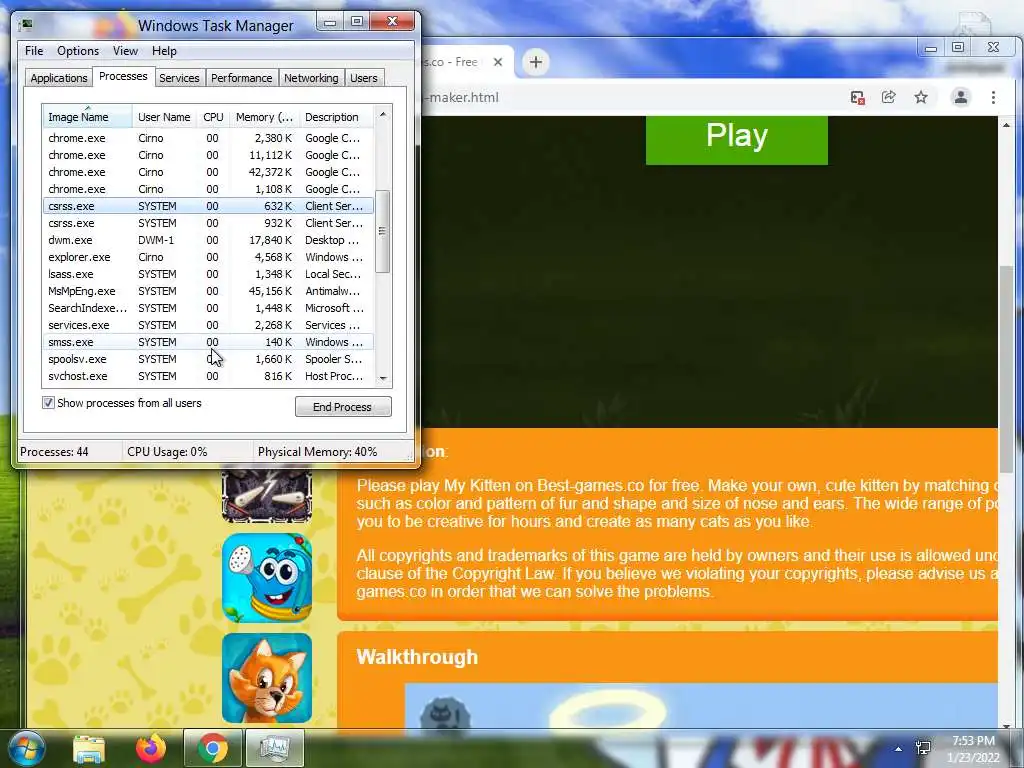Open the Options menu

78,51
